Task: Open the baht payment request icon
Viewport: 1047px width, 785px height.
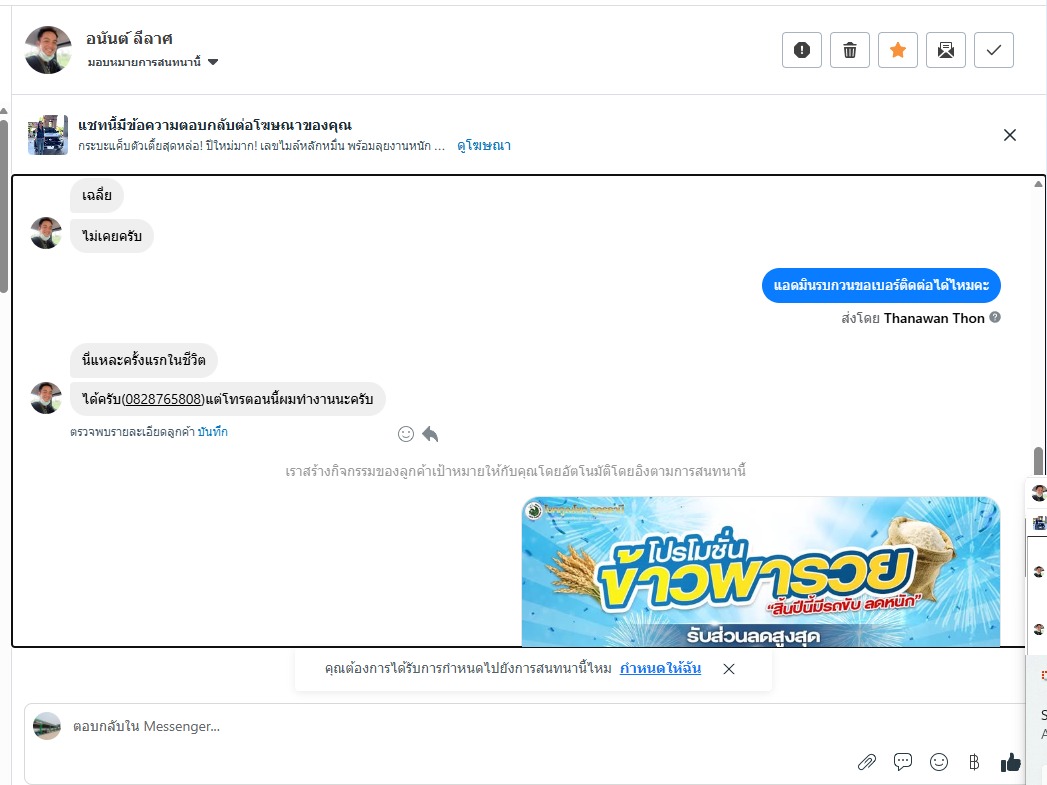Action: pyautogui.click(x=974, y=762)
